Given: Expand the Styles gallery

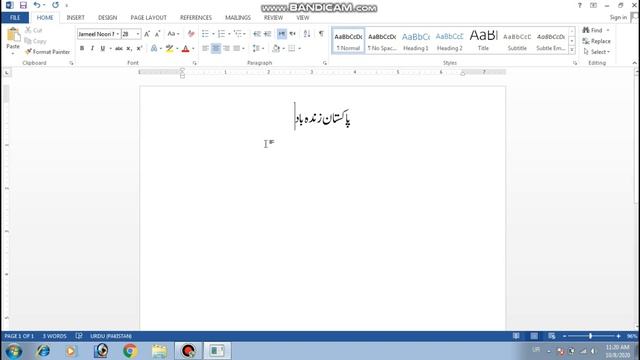Looking at the screenshot, I should pos(572,50).
